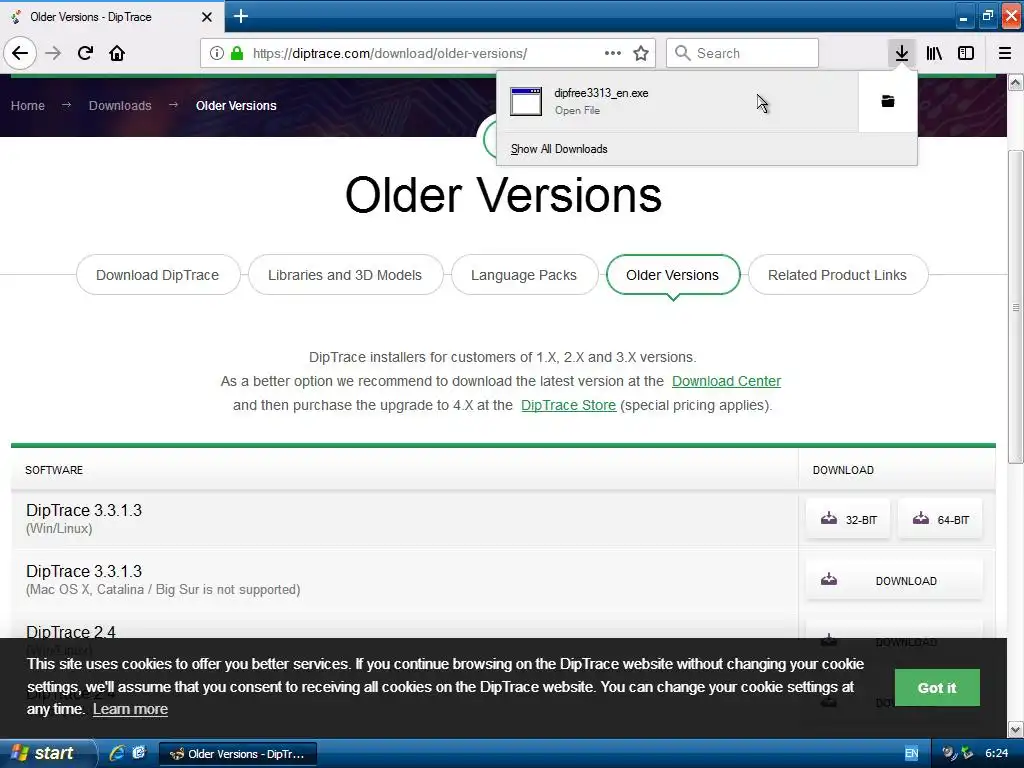The width and height of the screenshot is (1024, 768).
Task: Click Show All Downloads
Action: coord(559,149)
